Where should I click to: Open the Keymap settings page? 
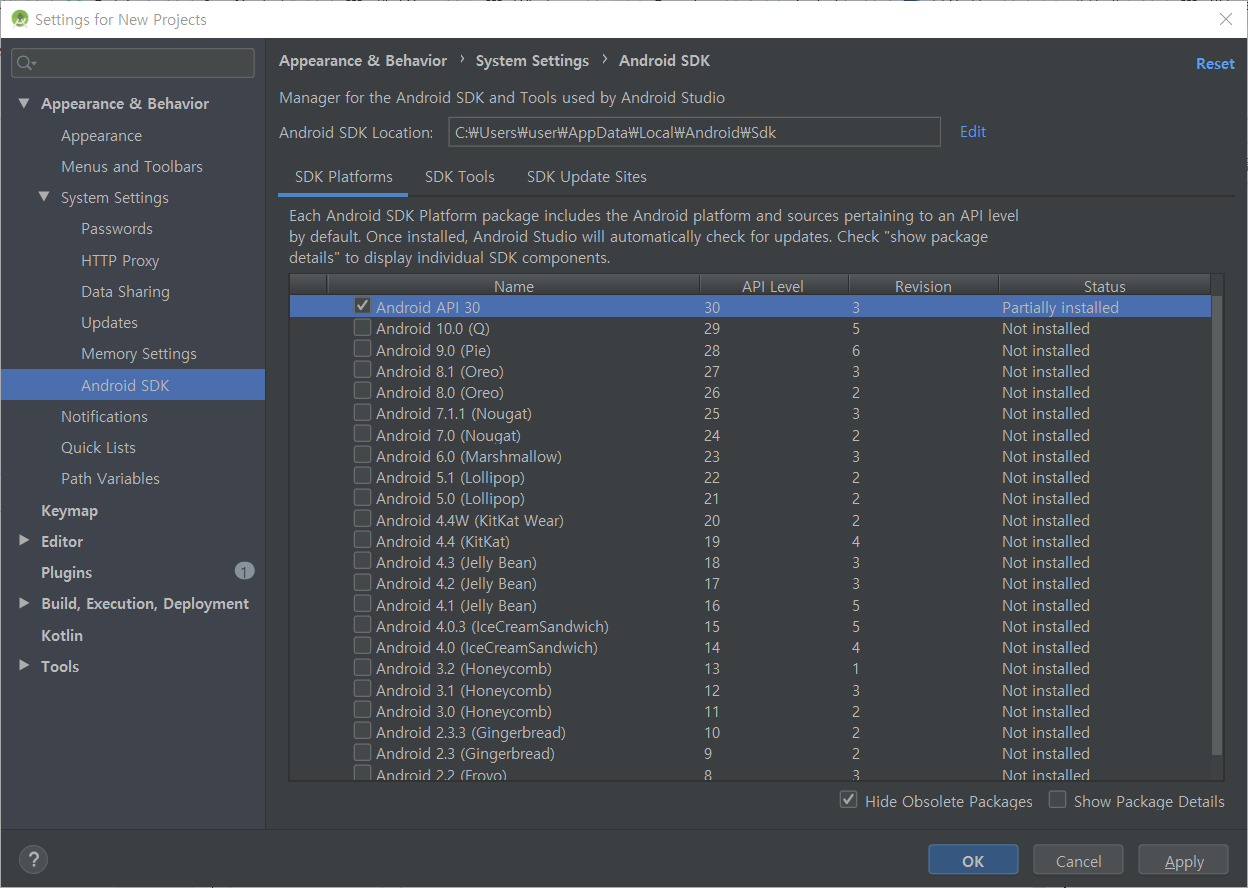69,510
